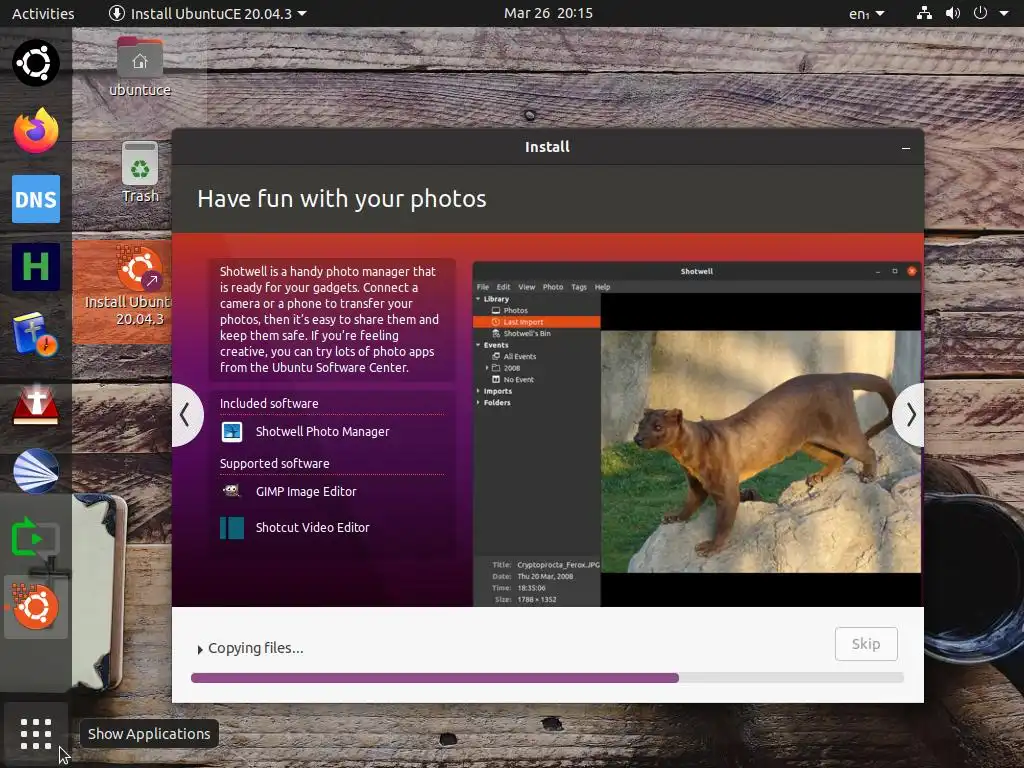This screenshot has height=768, width=1024.
Task: Click the 'Copying files...' status text
Action: pos(255,648)
